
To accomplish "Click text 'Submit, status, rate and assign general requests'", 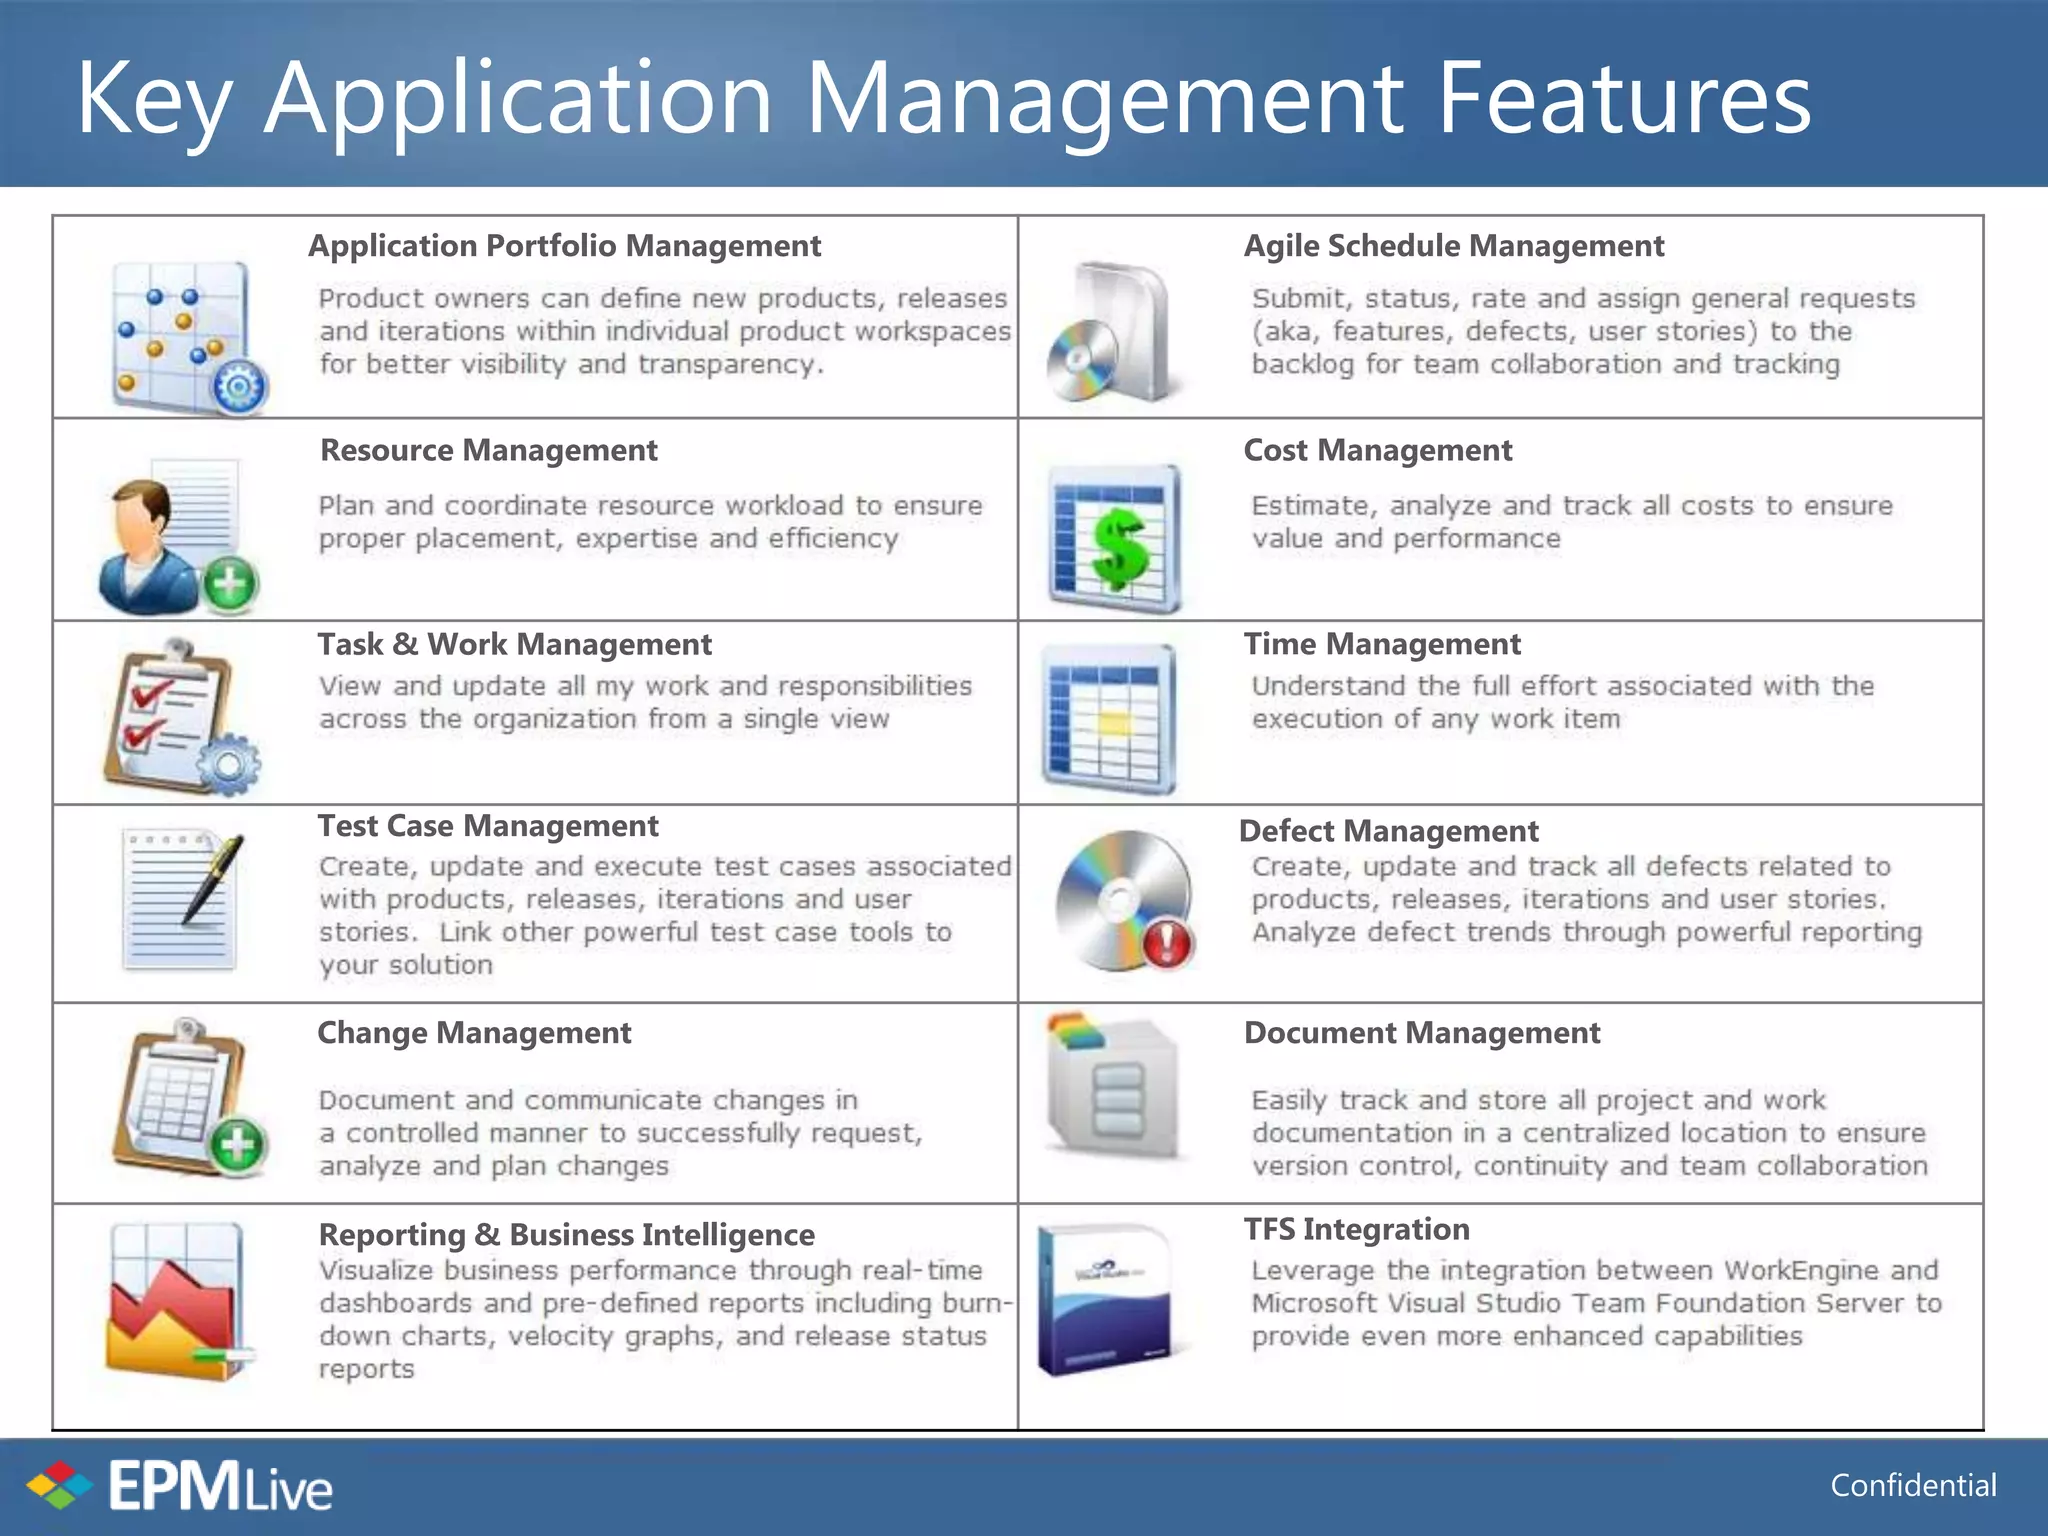I will (x=1583, y=299).
